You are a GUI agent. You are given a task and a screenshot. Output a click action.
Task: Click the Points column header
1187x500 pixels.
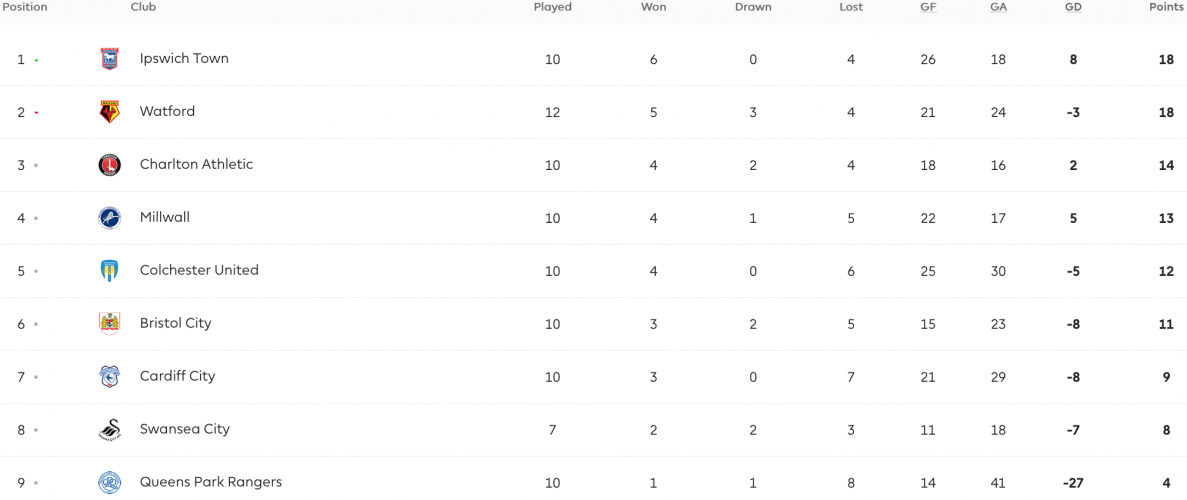click(x=1167, y=7)
